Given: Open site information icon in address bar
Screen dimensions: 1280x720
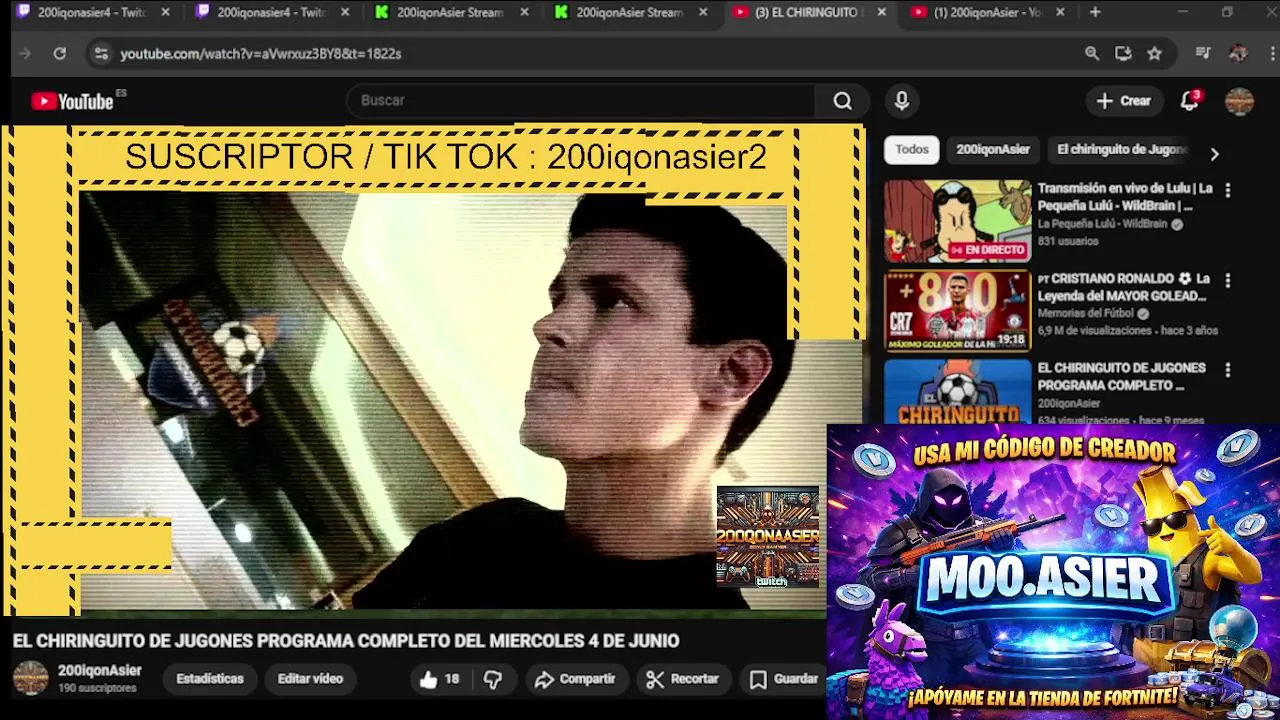Looking at the screenshot, I should 100,54.
